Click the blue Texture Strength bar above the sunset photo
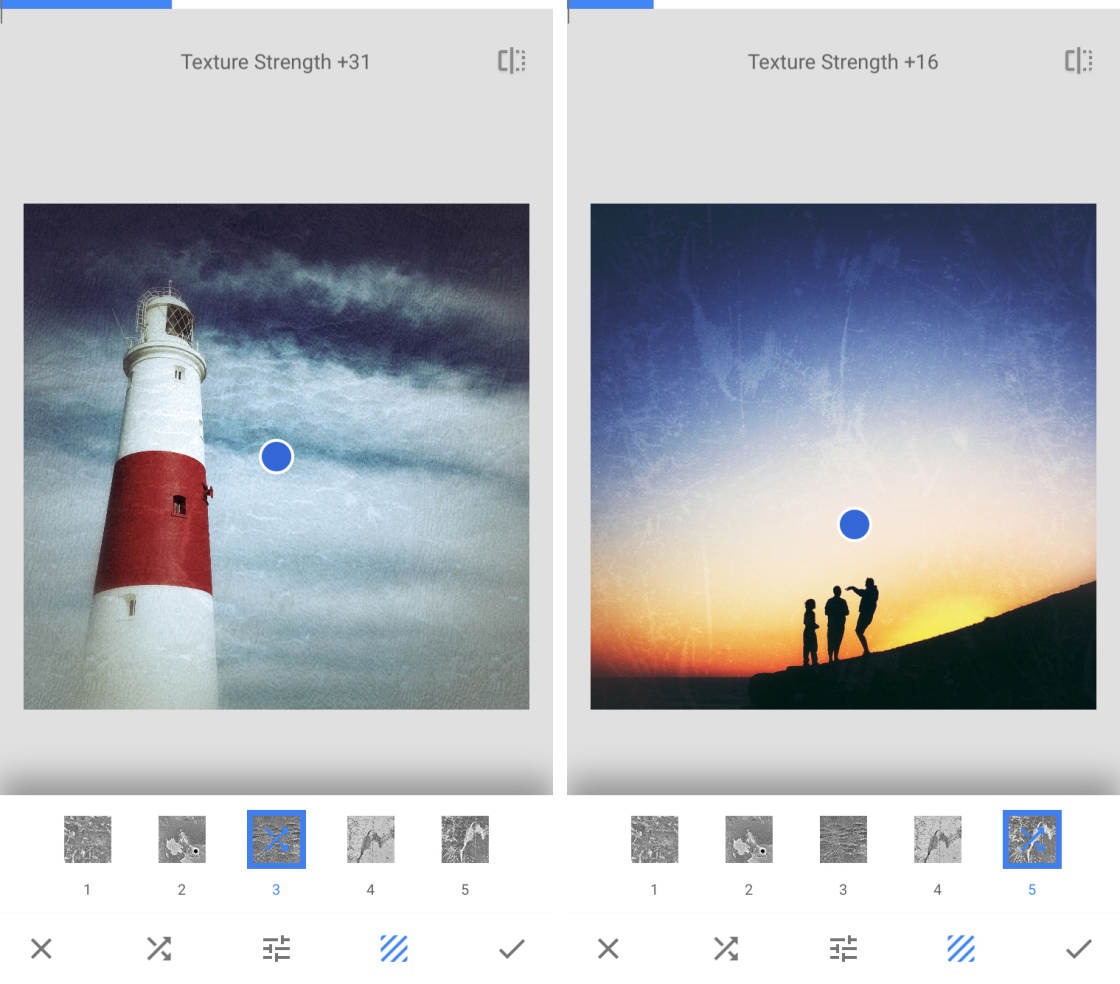 [x=611, y=4]
